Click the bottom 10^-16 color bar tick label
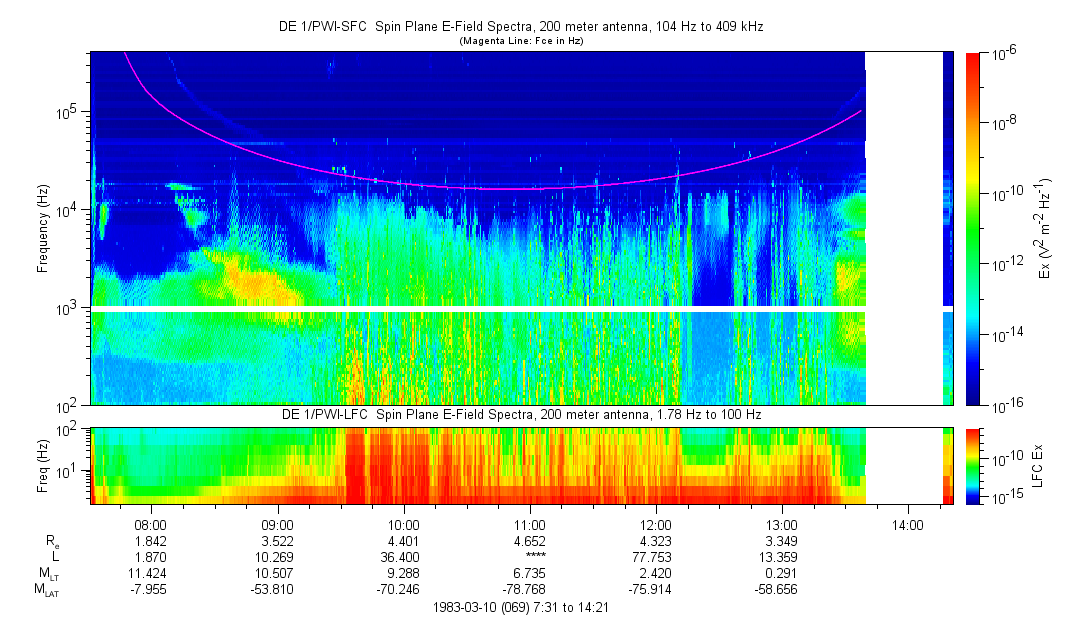The width and height of the screenshot is (1083, 620). click(x=1003, y=405)
